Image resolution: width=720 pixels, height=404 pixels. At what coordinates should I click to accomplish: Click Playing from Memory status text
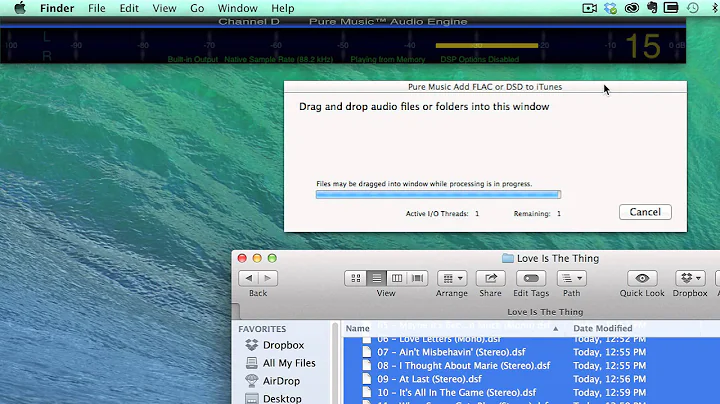pos(388,59)
